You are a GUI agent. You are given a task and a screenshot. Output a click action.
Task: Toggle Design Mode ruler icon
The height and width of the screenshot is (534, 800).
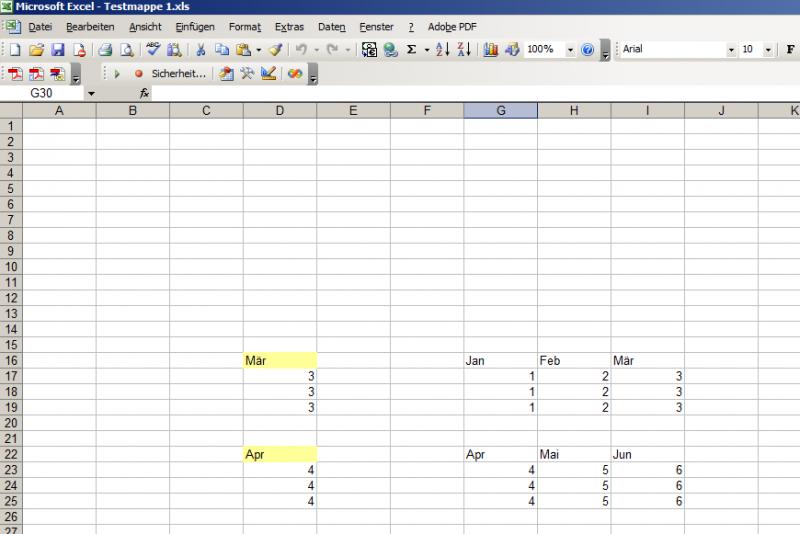269,74
